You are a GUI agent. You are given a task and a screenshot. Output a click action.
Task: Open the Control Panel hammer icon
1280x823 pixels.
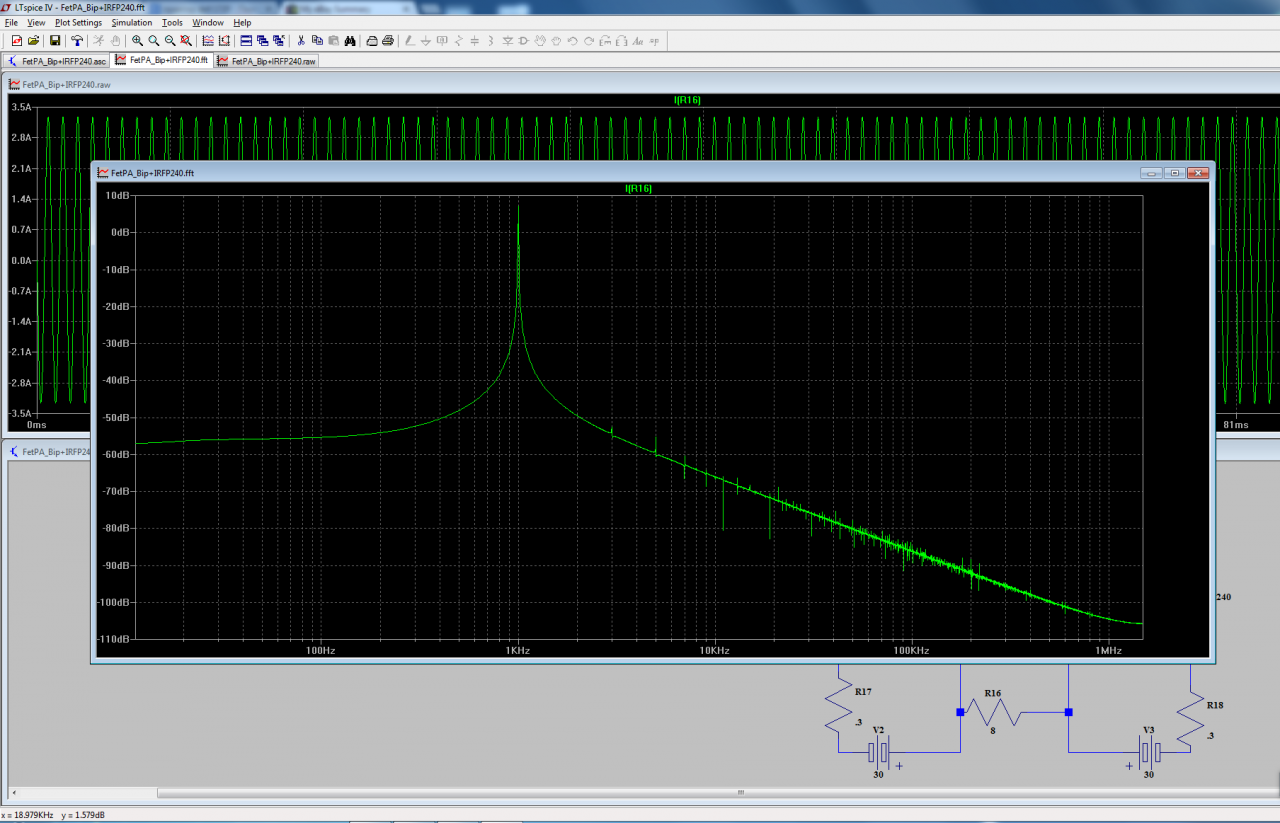[76, 41]
